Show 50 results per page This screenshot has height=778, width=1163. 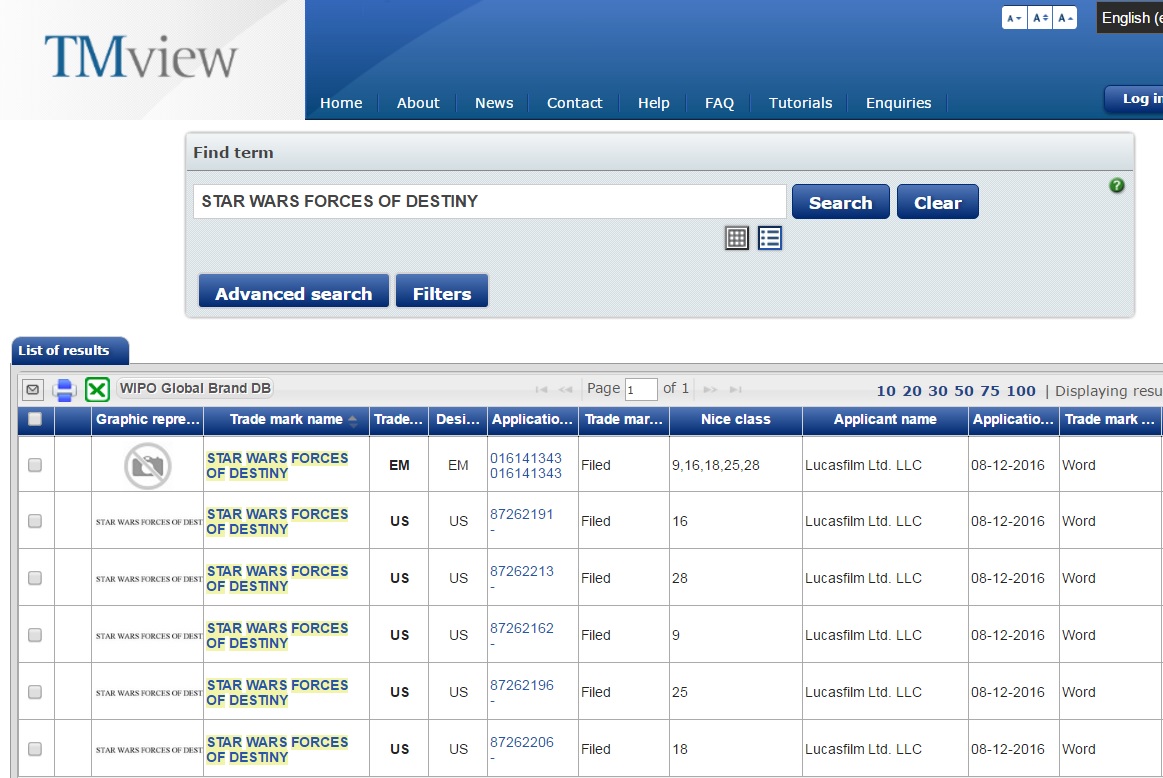[964, 391]
